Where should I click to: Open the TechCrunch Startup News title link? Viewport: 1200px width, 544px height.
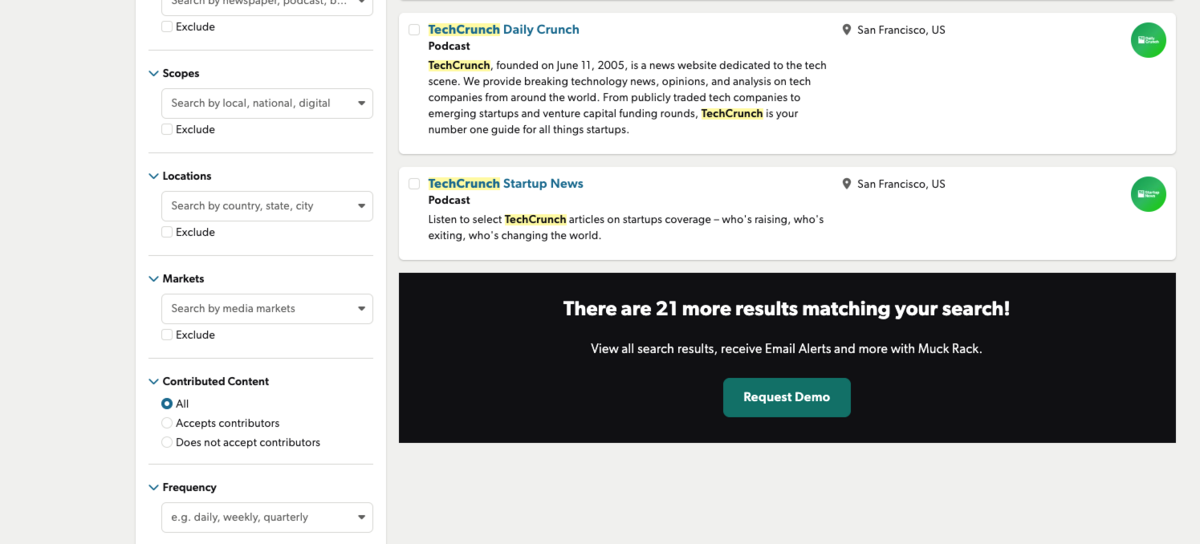click(505, 184)
